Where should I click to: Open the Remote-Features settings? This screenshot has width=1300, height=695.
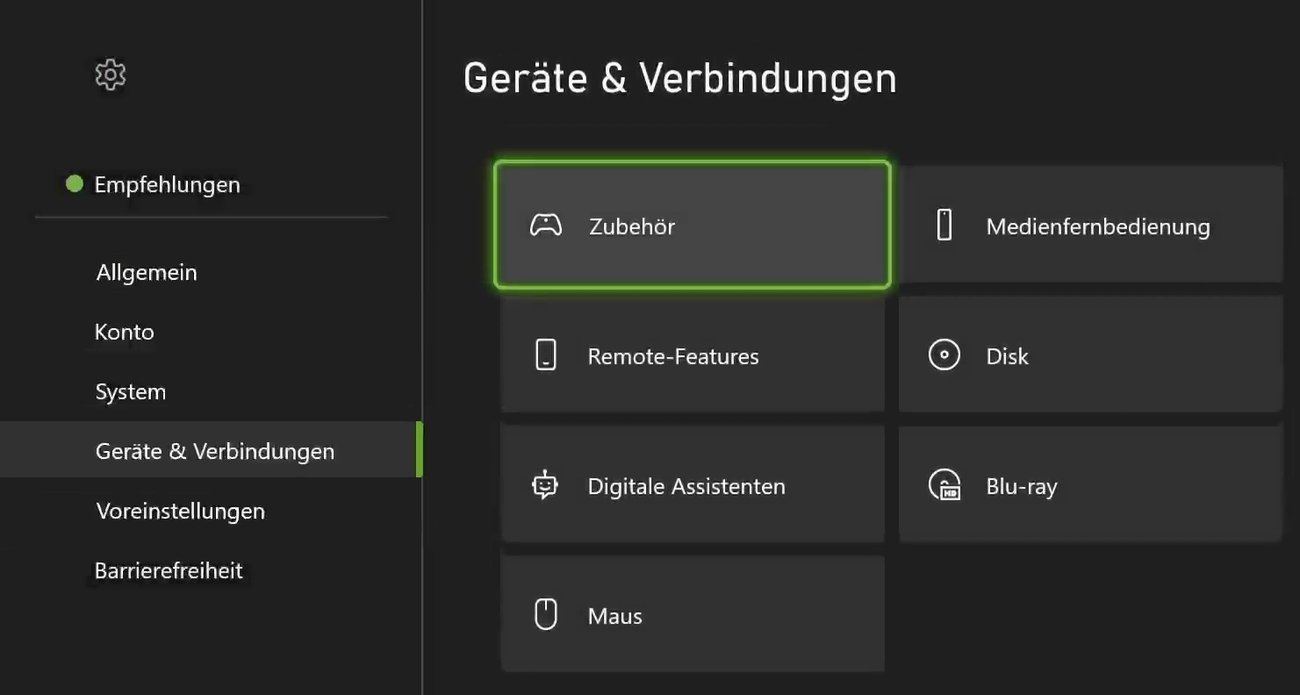(692, 355)
